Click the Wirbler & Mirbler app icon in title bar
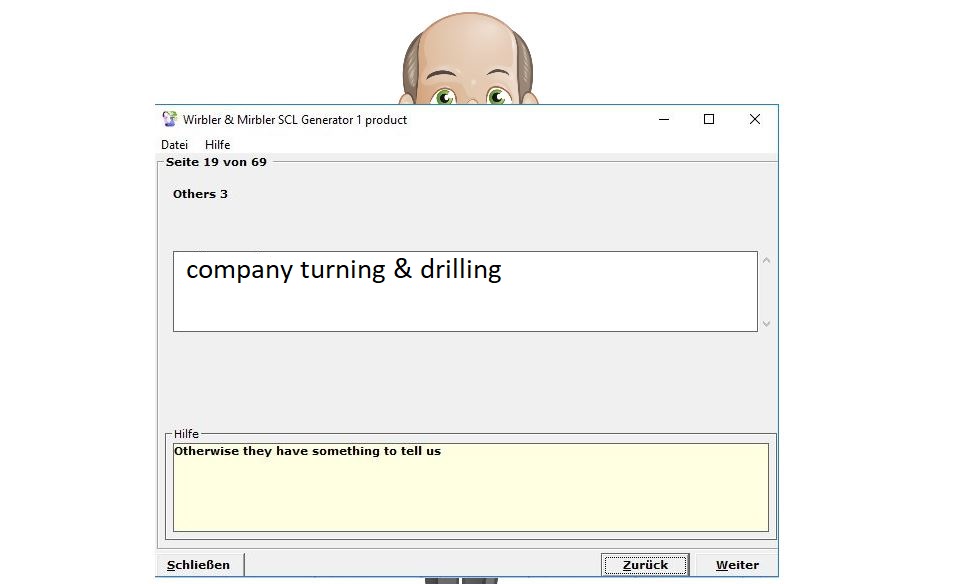Screen dimensions: 957x584 [170, 119]
